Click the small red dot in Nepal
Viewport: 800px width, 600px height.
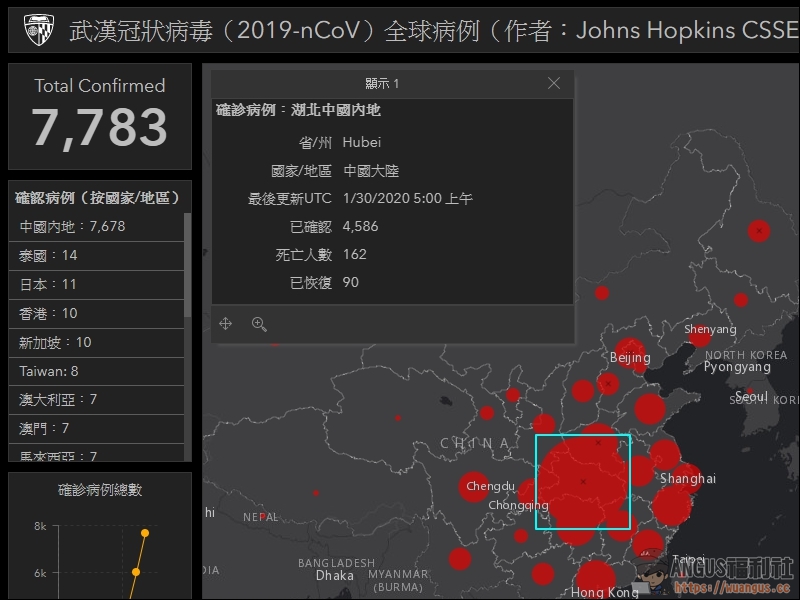[x=262, y=517]
